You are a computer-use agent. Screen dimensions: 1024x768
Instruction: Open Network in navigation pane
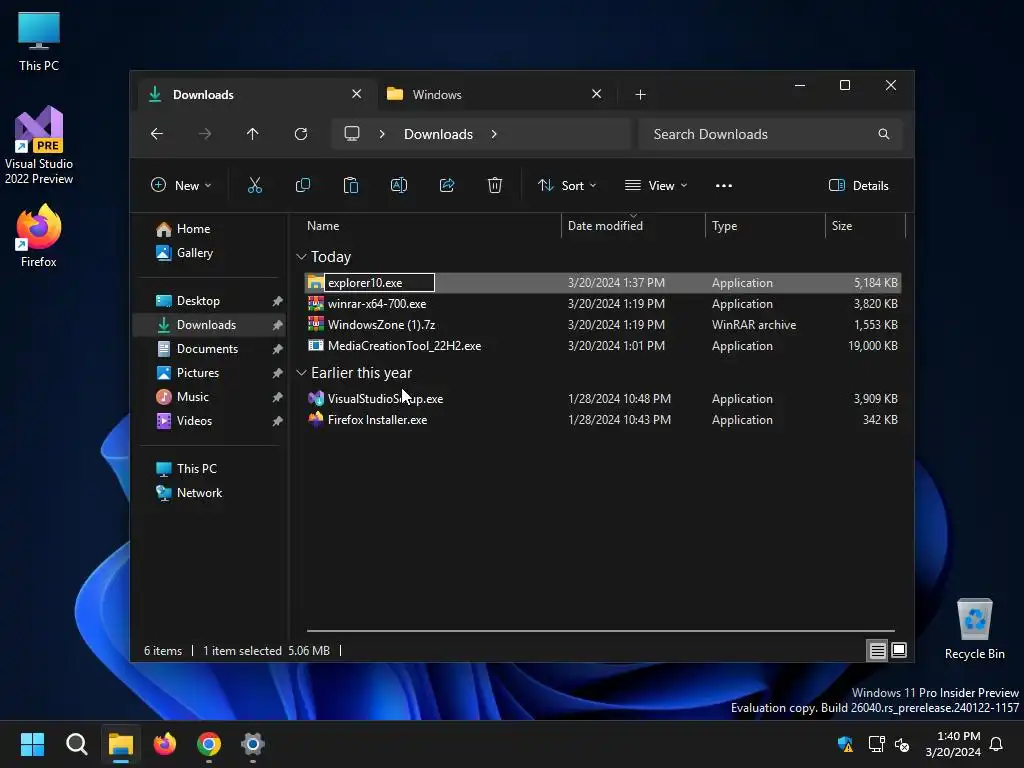pos(189,493)
